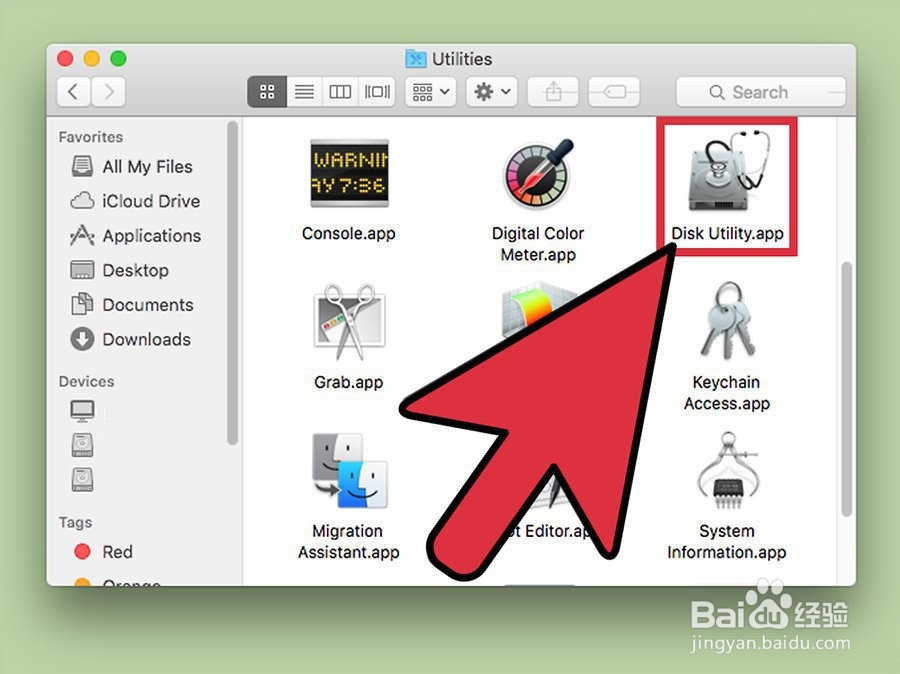
Task: Click into the Search field
Action: [761, 92]
